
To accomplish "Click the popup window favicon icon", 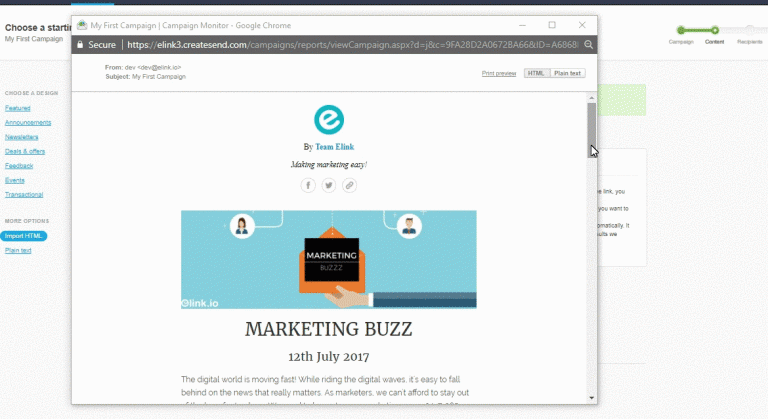I will 82,25.
